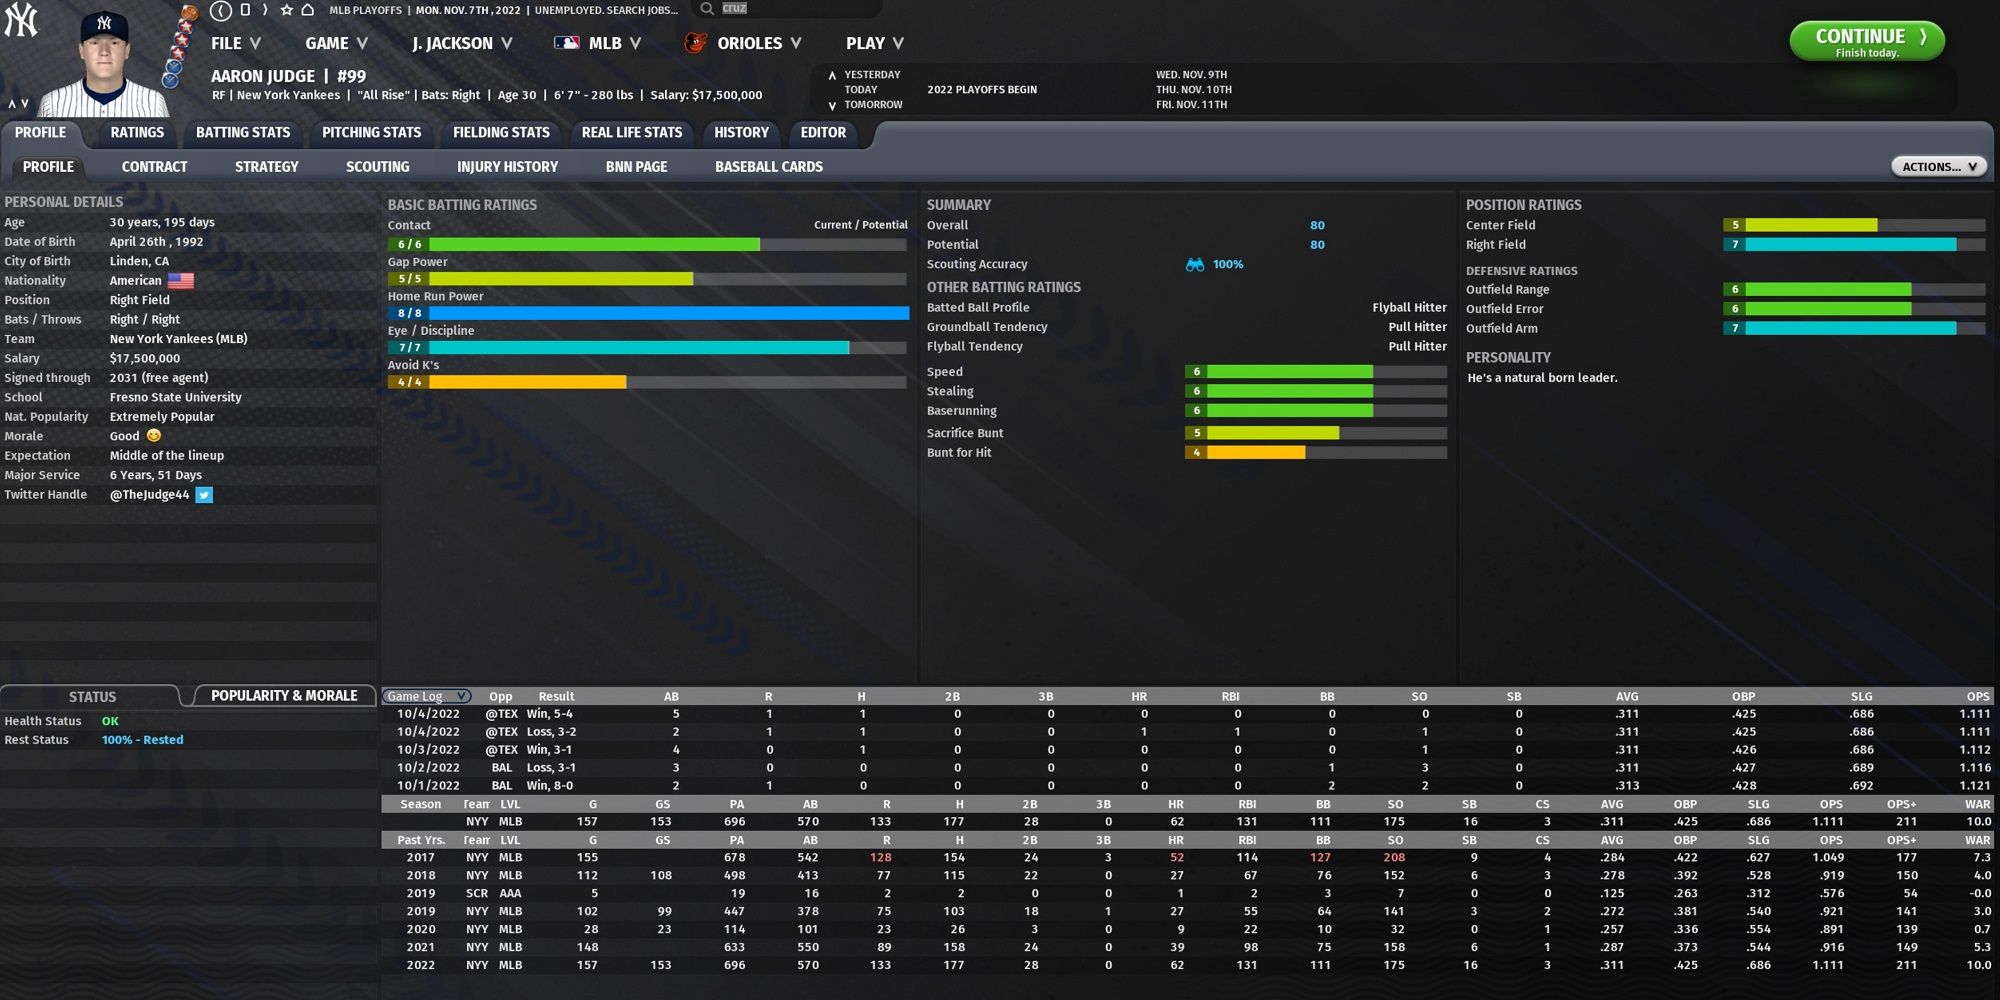This screenshot has height=1000, width=2000.
Task: Click the Contact rating bar
Action: (x=648, y=244)
